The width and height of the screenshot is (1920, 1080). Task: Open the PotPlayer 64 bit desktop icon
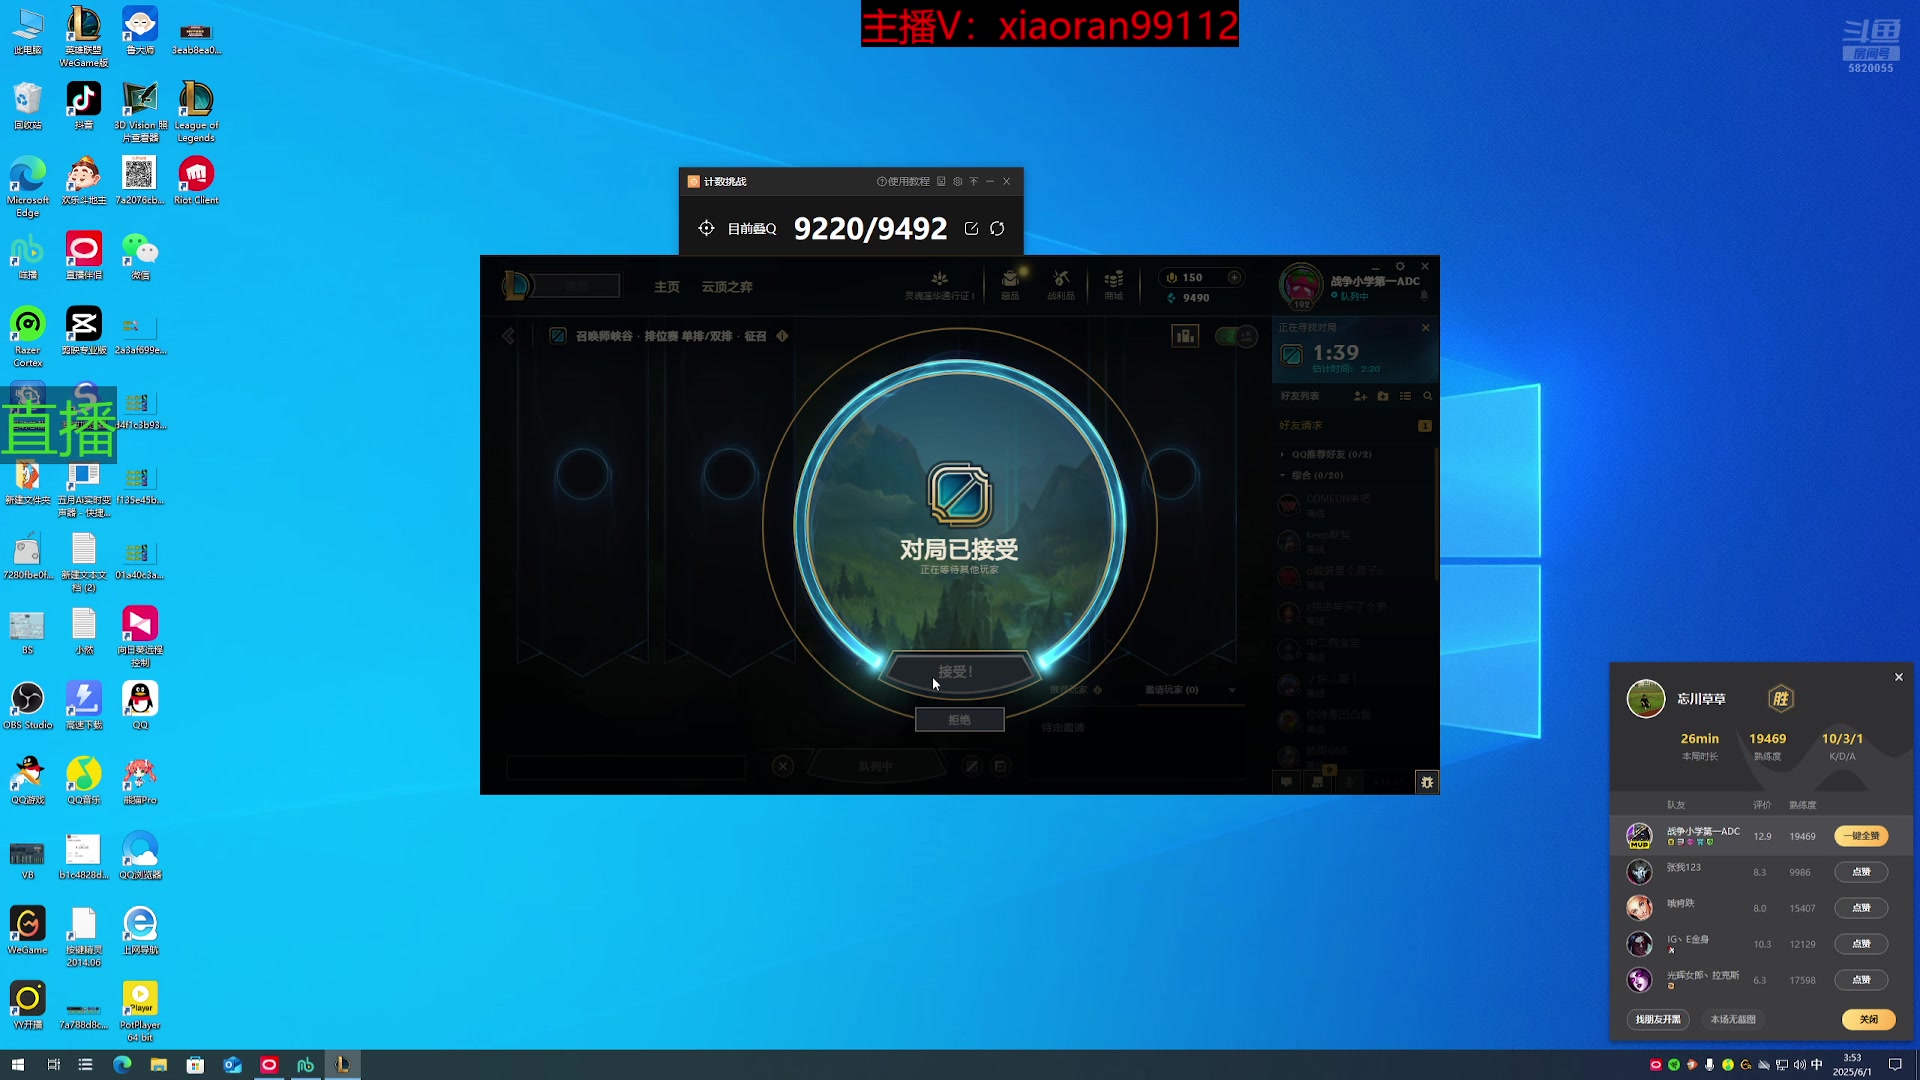pos(140,1012)
